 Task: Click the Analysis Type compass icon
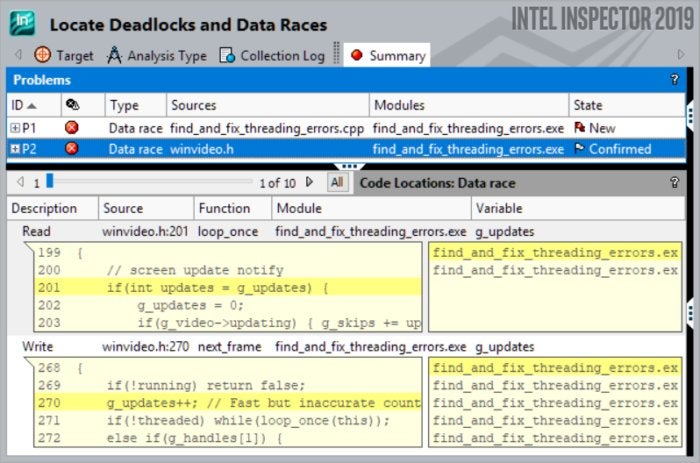(114, 55)
